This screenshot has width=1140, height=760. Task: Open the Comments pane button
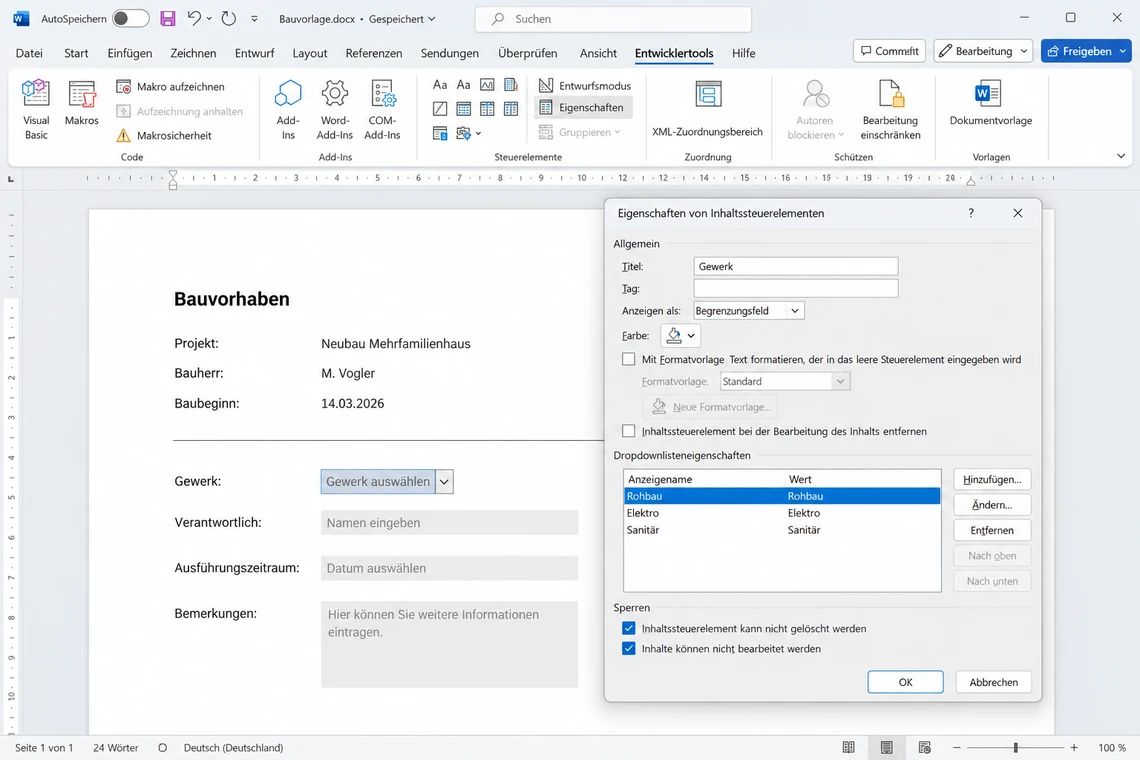tap(889, 51)
